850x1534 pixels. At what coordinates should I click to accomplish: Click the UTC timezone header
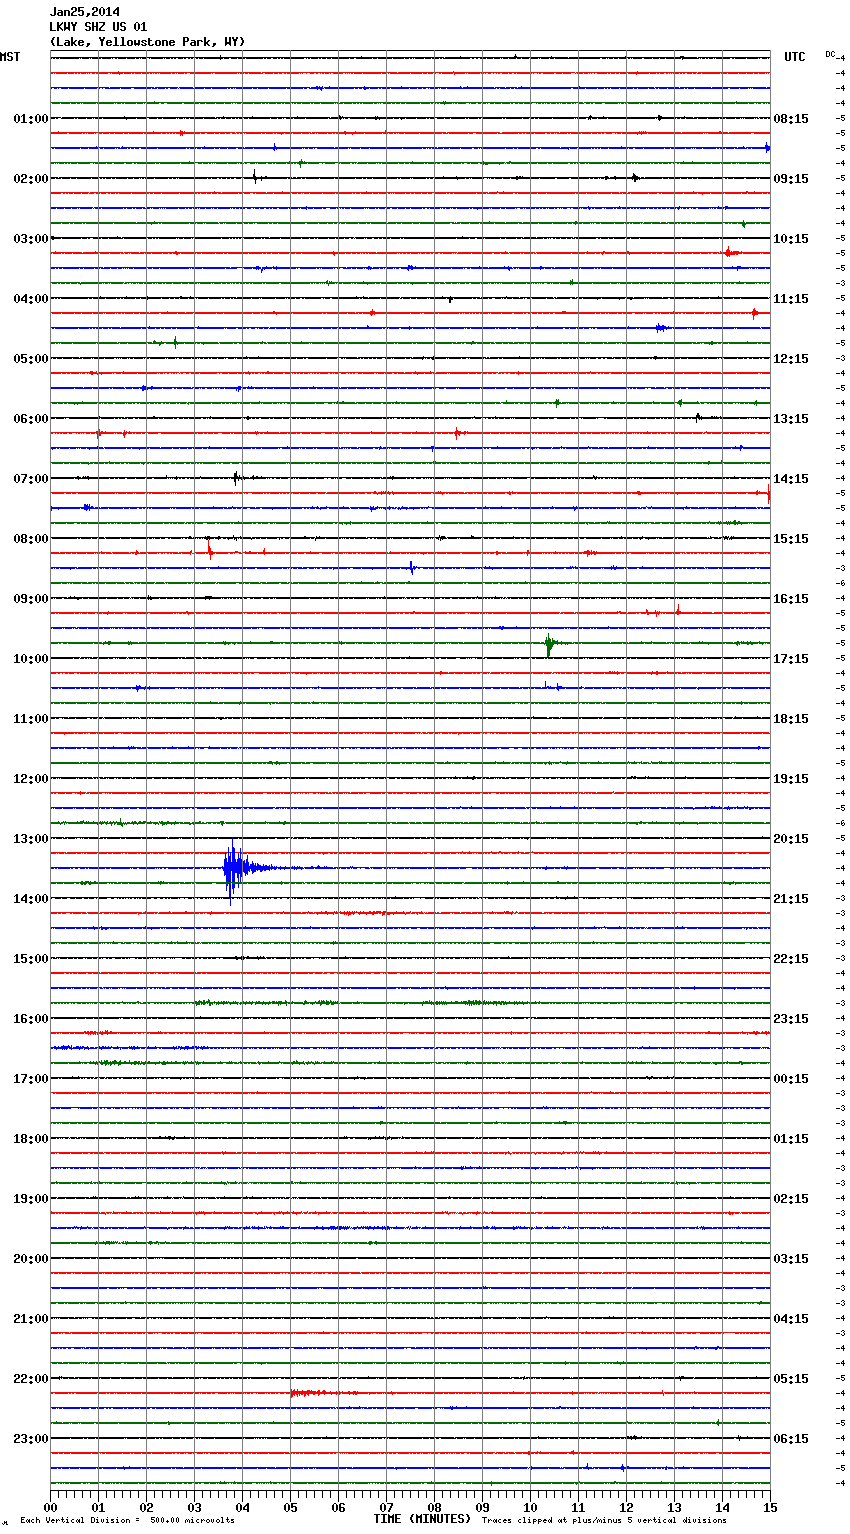[795, 57]
